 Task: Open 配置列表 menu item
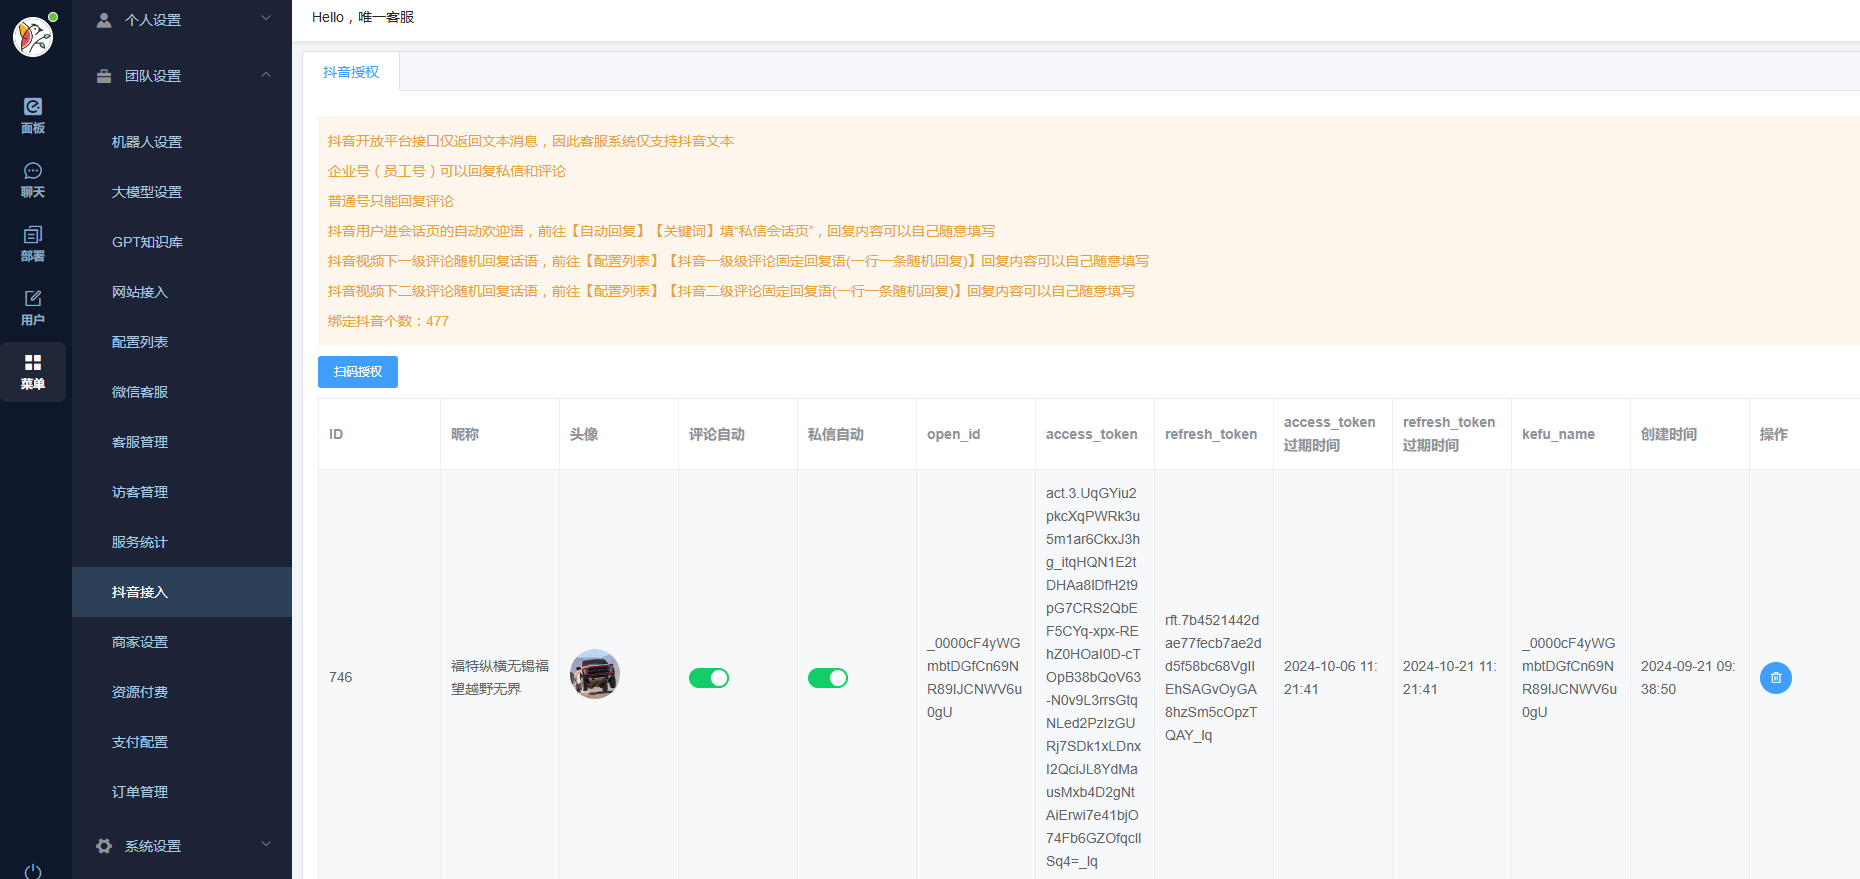point(182,342)
